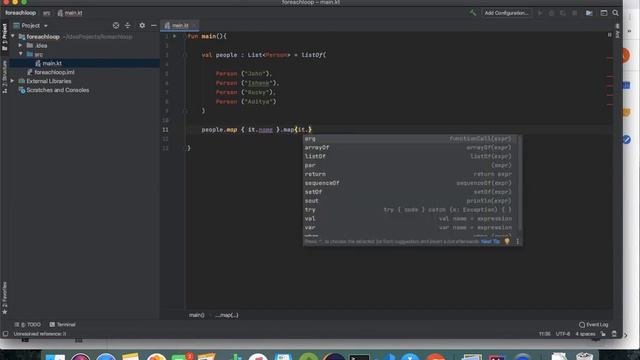640x360 pixels.
Task: Click the foreachloop breadcrumb in navigation bar
Action: (20, 13)
